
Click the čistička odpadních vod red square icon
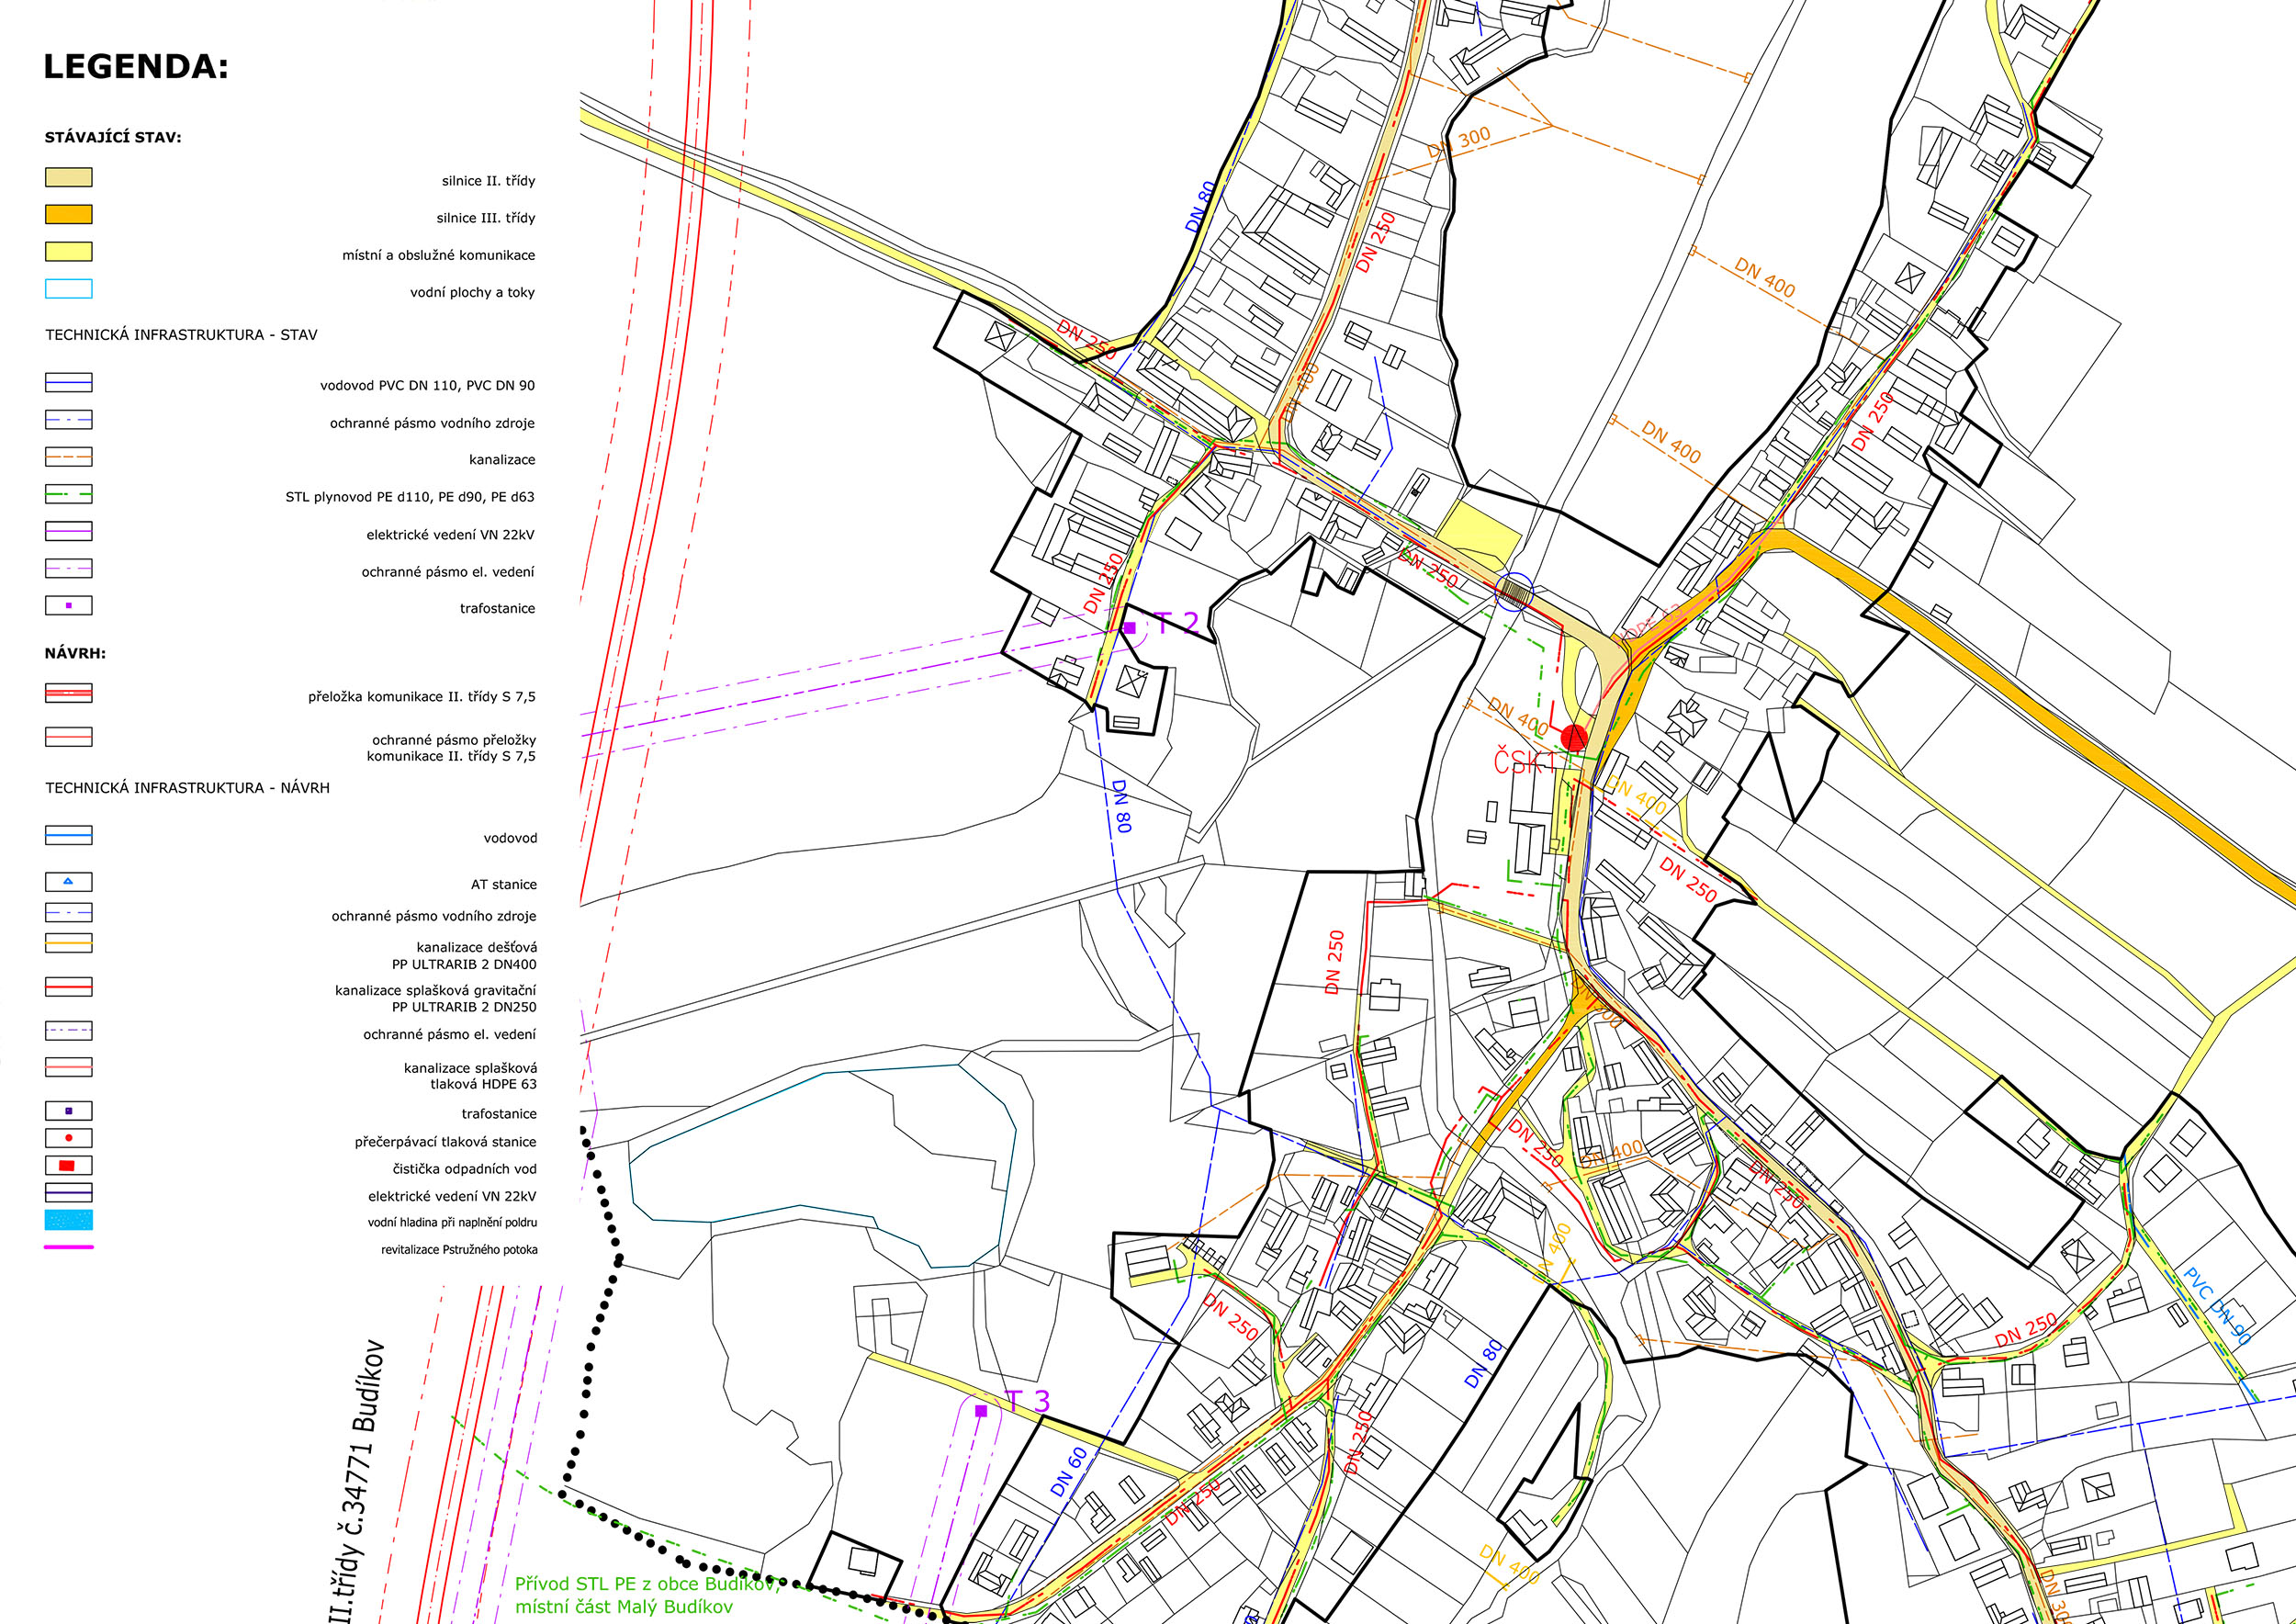68,1166
